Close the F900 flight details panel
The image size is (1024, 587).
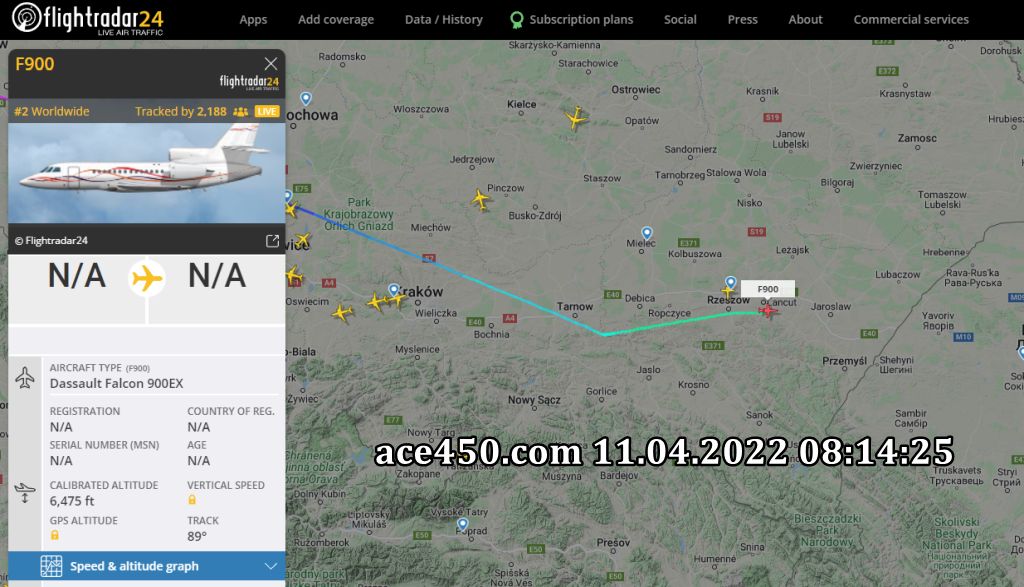point(271,63)
